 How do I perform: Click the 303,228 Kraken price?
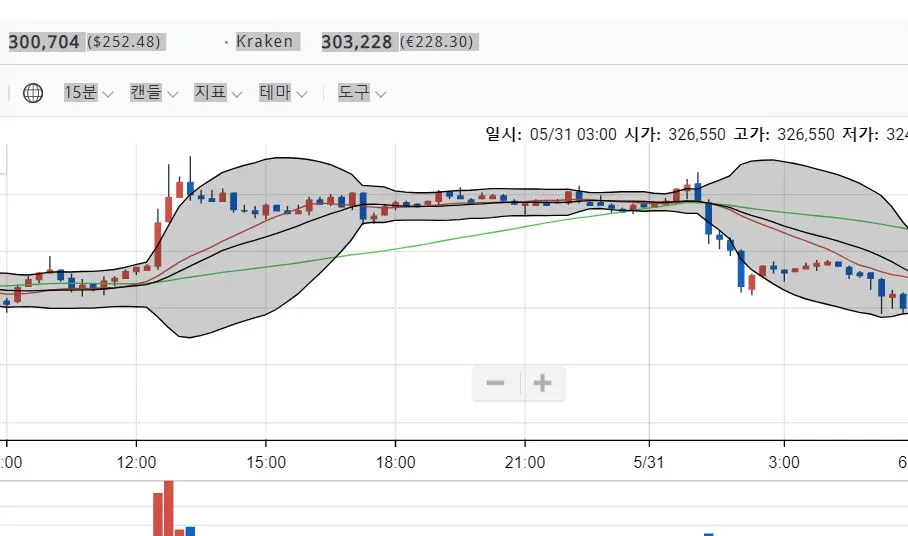(357, 42)
